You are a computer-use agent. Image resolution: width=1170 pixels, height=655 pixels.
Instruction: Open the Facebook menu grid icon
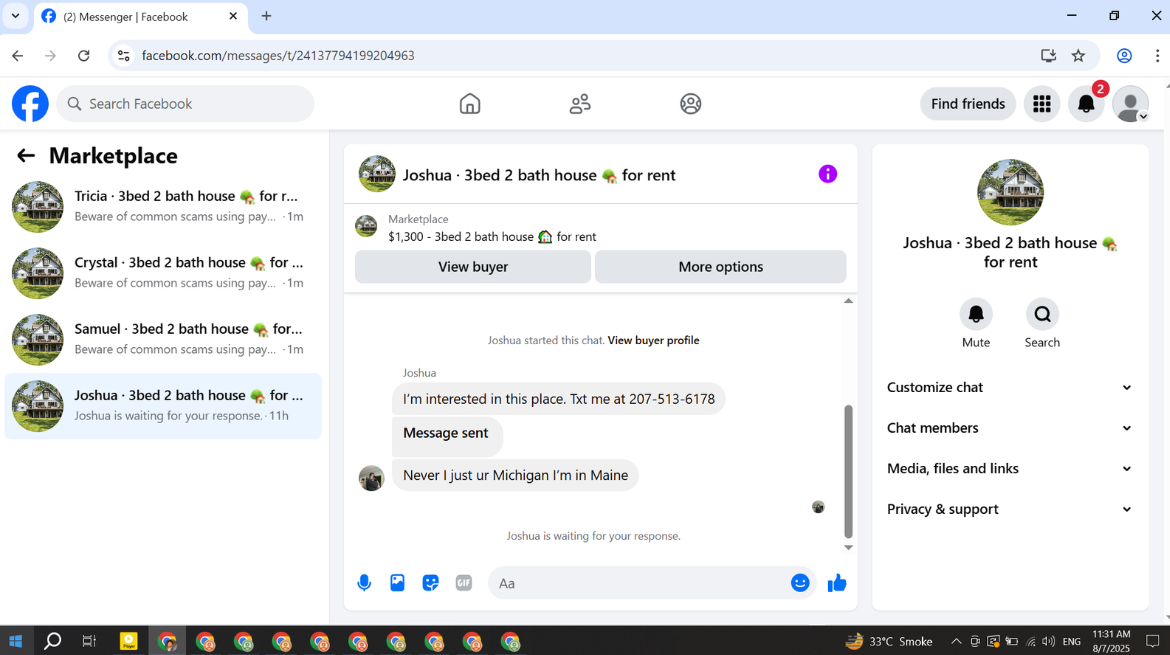[x=1042, y=104]
